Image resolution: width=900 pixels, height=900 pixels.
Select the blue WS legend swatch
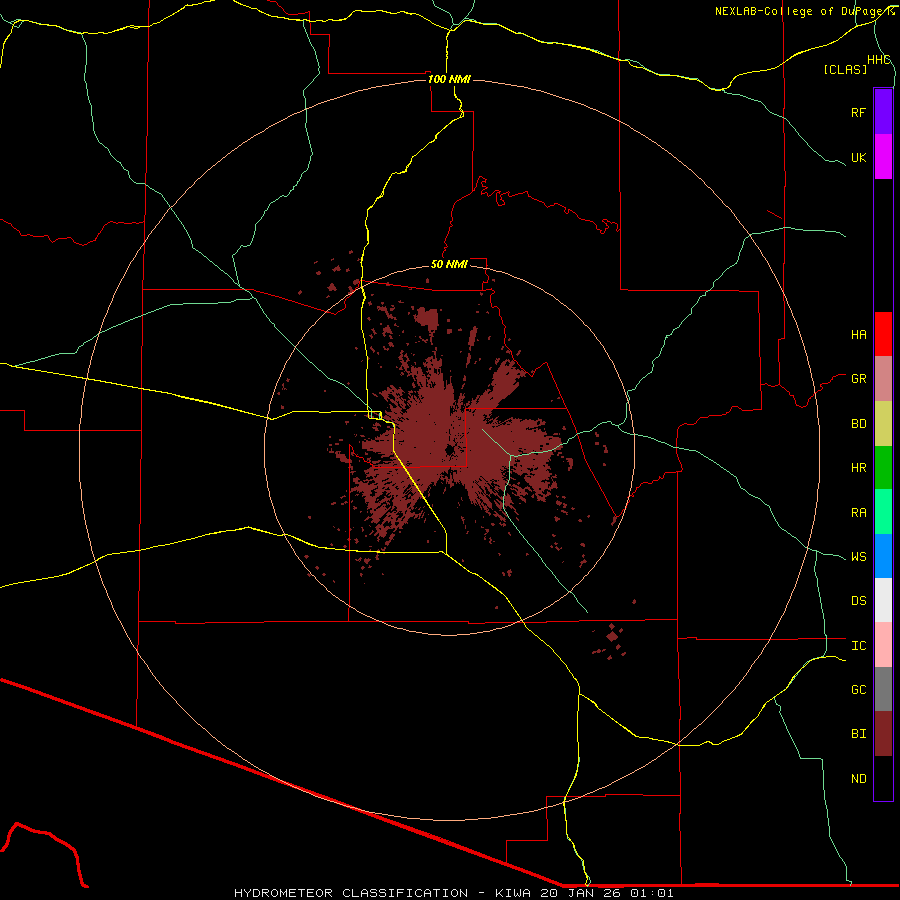883,556
